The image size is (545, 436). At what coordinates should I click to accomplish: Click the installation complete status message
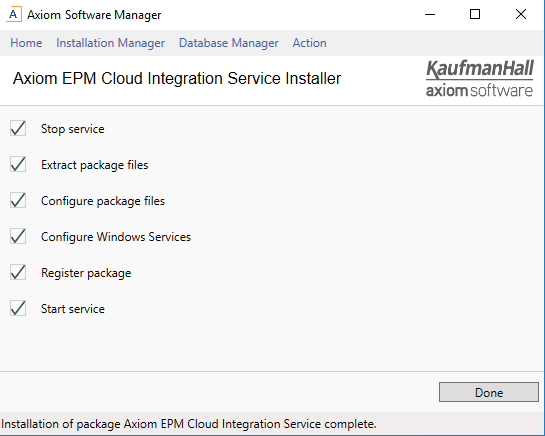pyautogui.click(x=189, y=424)
